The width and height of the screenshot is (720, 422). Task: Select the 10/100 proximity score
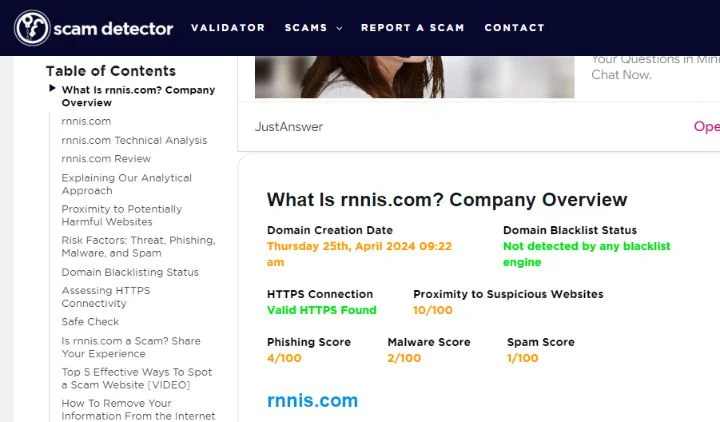433,310
